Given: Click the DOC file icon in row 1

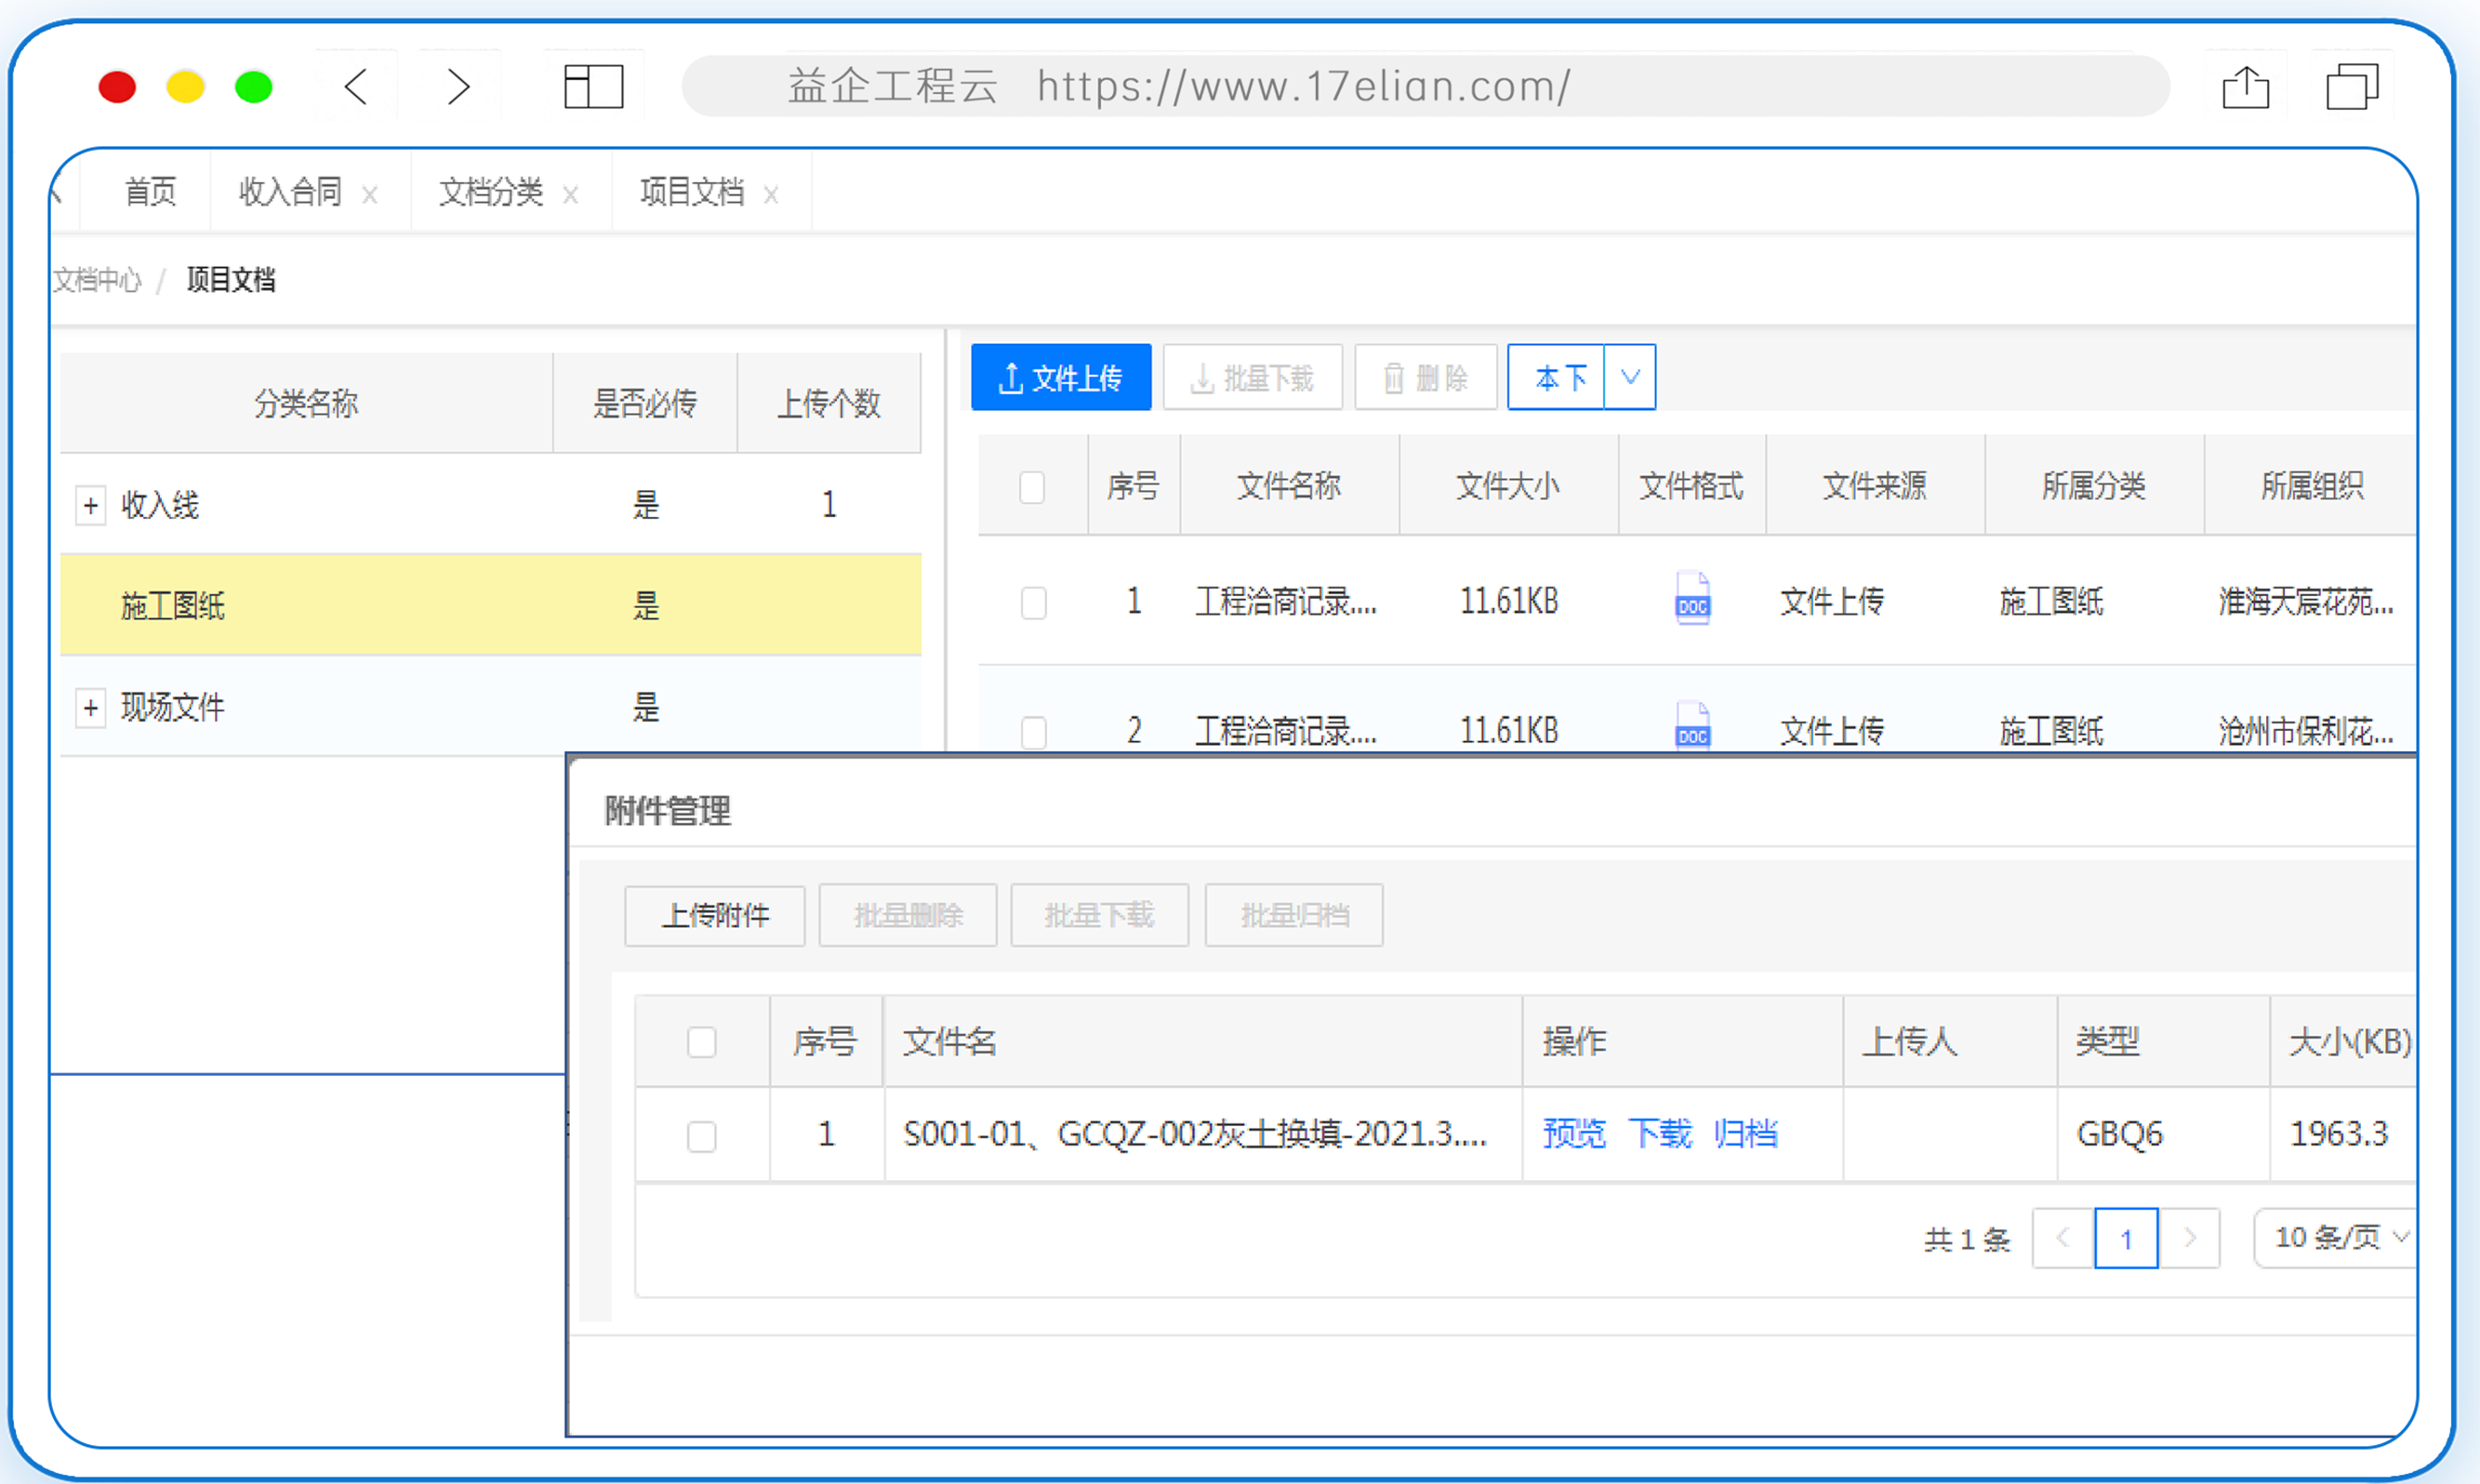Looking at the screenshot, I should (1692, 600).
